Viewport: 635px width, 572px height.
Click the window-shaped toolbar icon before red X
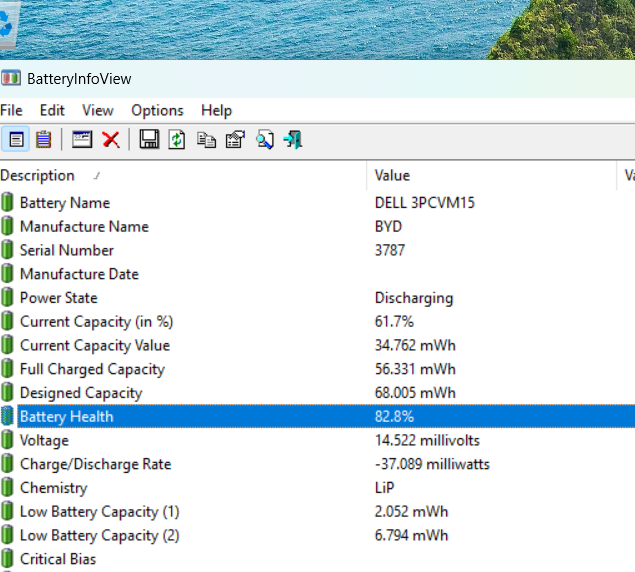click(x=82, y=140)
